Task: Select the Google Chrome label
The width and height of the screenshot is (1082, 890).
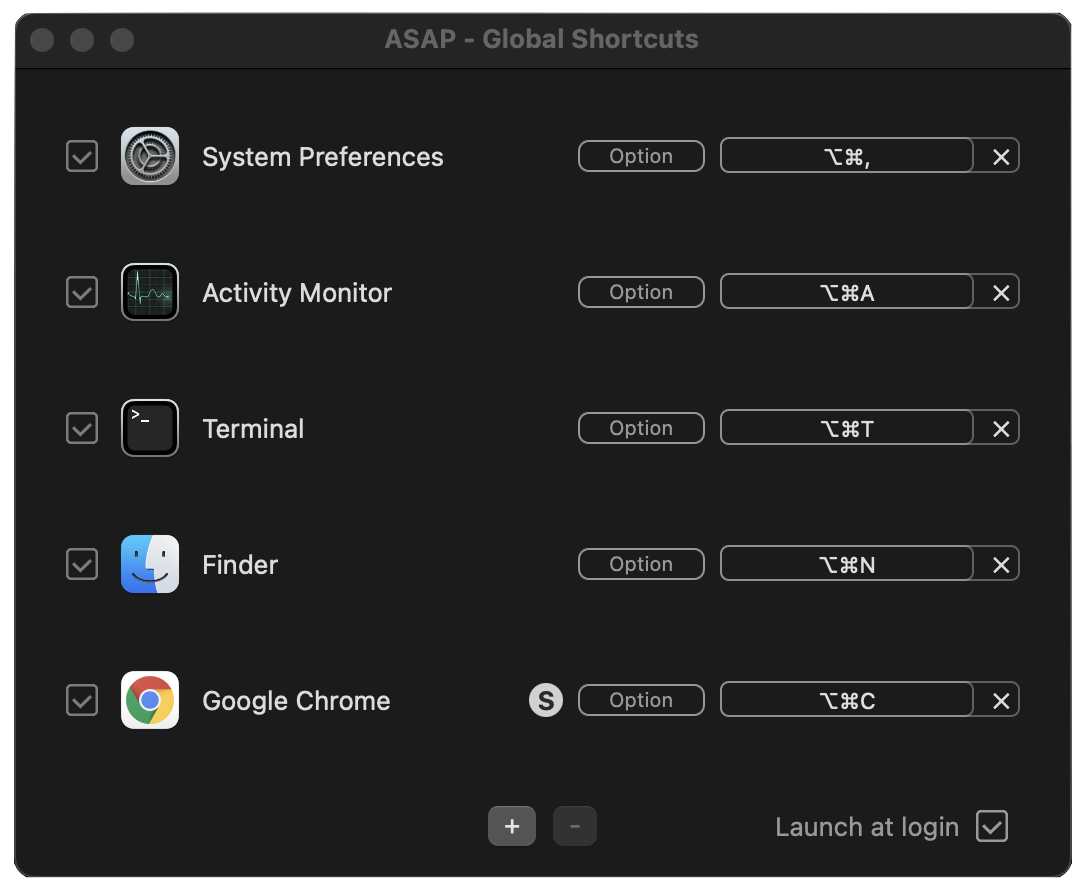Action: [x=296, y=700]
